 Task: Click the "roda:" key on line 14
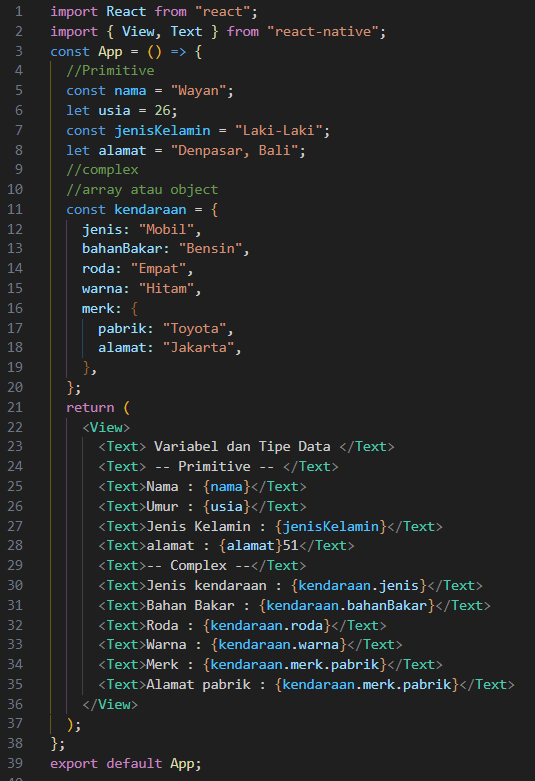coord(102,269)
